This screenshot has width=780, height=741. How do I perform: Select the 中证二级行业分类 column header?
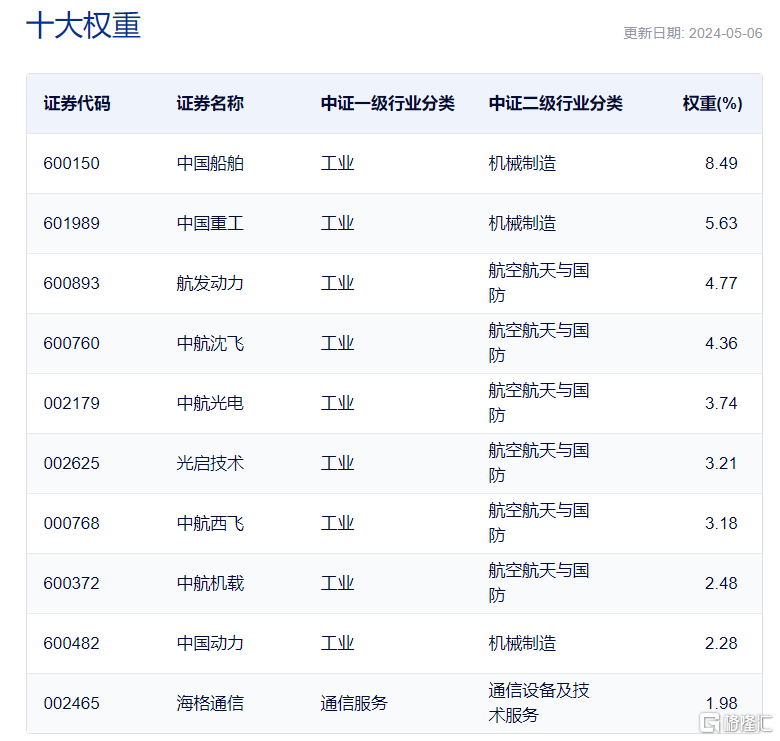click(556, 103)
